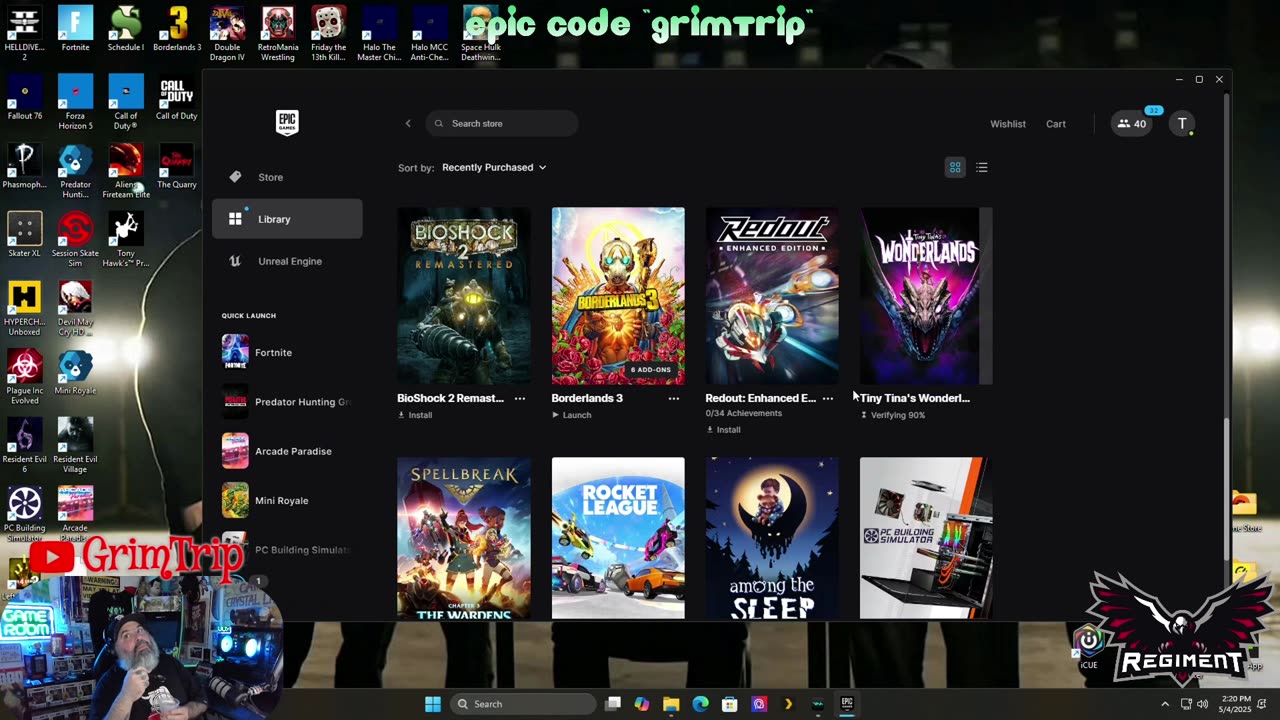Open Devil May Cry HD shortcut

point(75,308)
